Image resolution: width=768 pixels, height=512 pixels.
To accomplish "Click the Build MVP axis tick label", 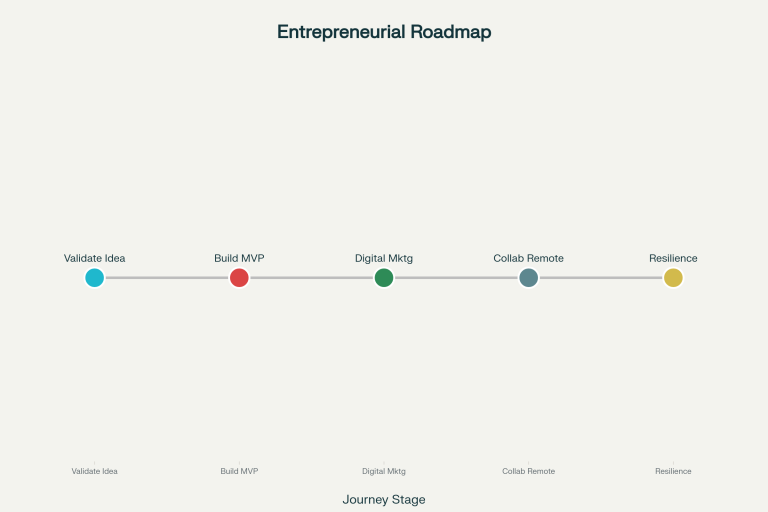I will tap(239, 471).
